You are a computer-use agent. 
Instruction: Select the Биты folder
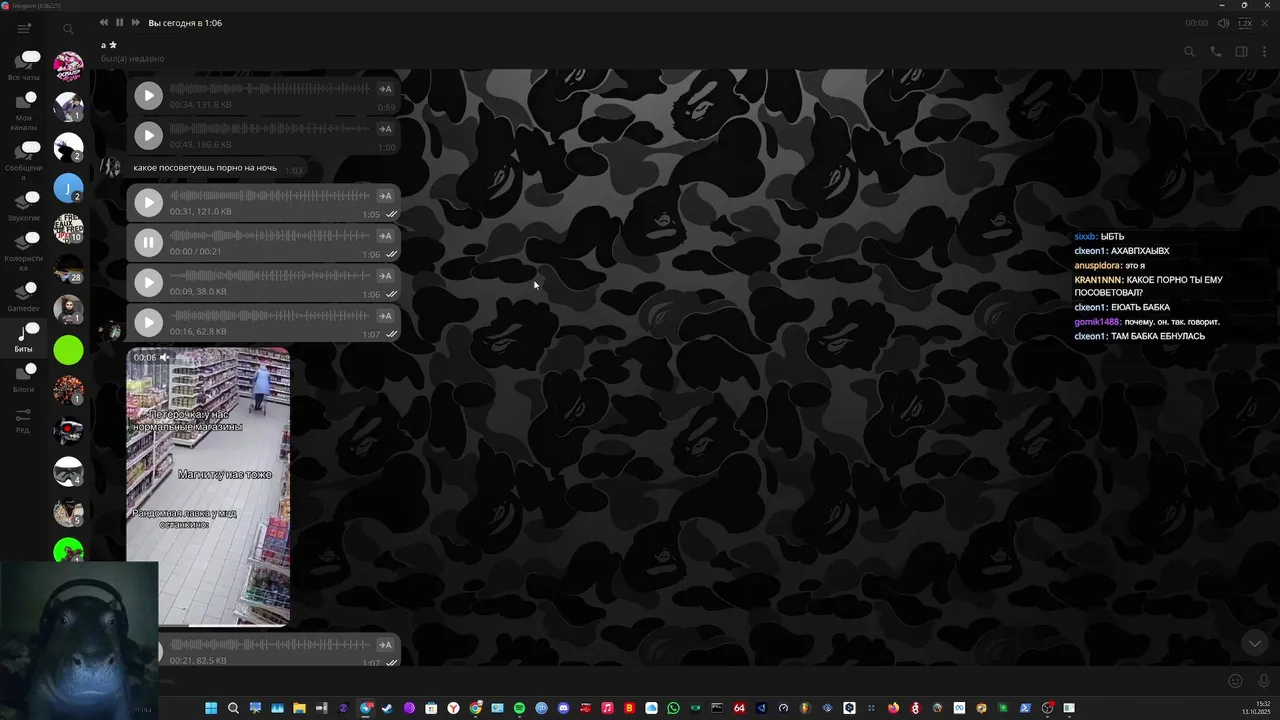click(x=24, y=337)
